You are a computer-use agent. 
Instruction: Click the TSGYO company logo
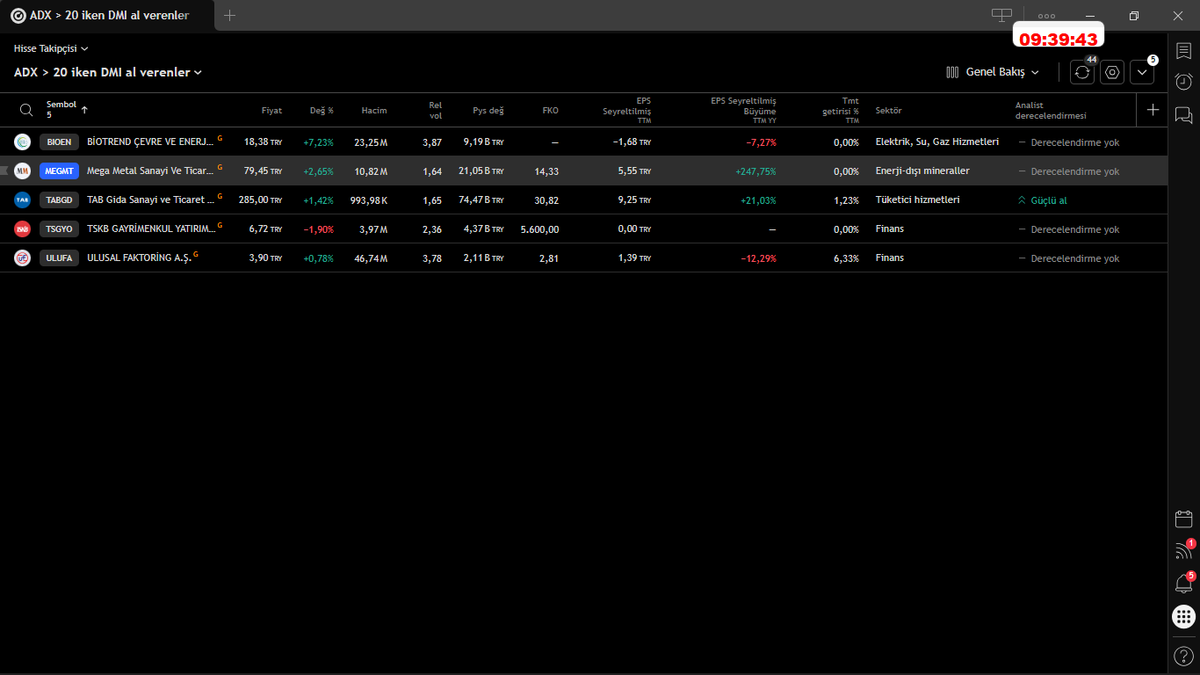coord(22,229)
